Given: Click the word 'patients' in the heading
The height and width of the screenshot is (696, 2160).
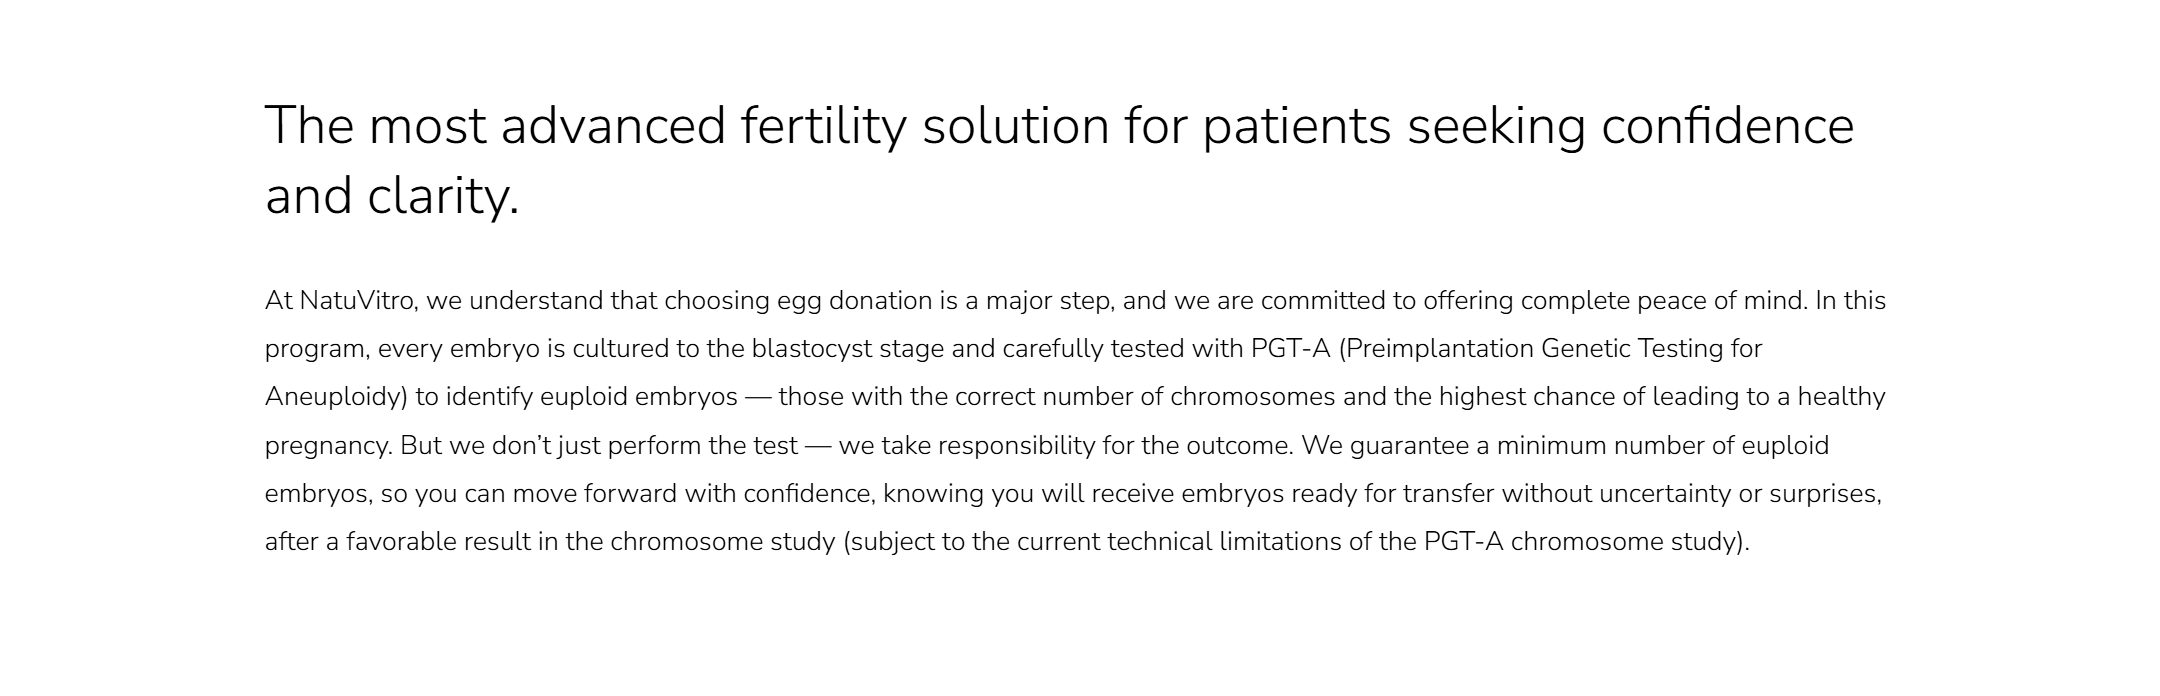Looking at the screenshot, I should (x=1296, y=127).
